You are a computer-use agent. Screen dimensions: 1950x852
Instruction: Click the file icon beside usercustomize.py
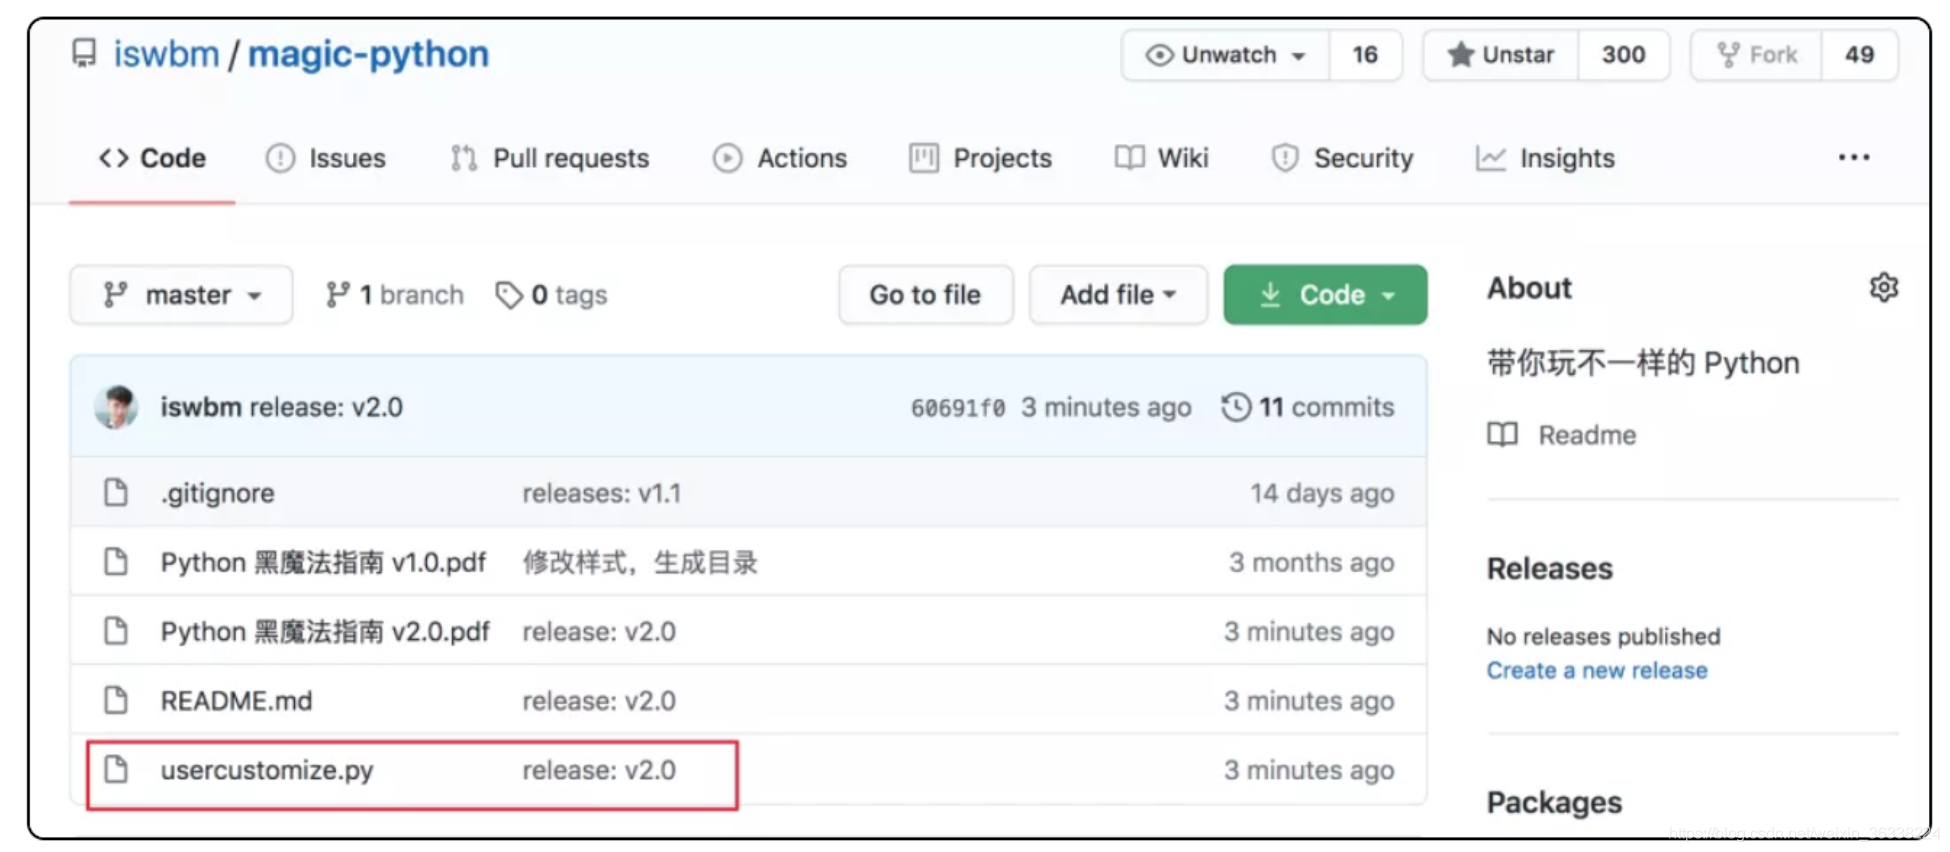pyautogui.click(x=116, y=769)
